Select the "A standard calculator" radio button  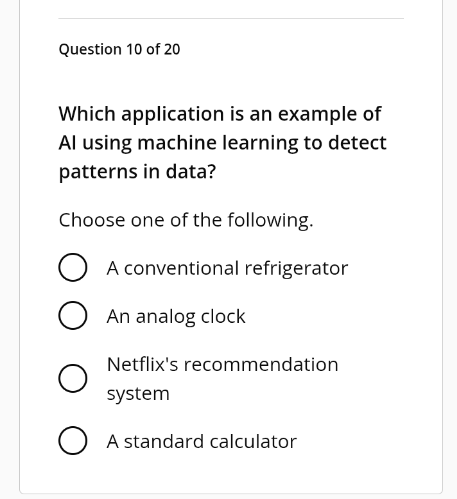pos(73,440)
